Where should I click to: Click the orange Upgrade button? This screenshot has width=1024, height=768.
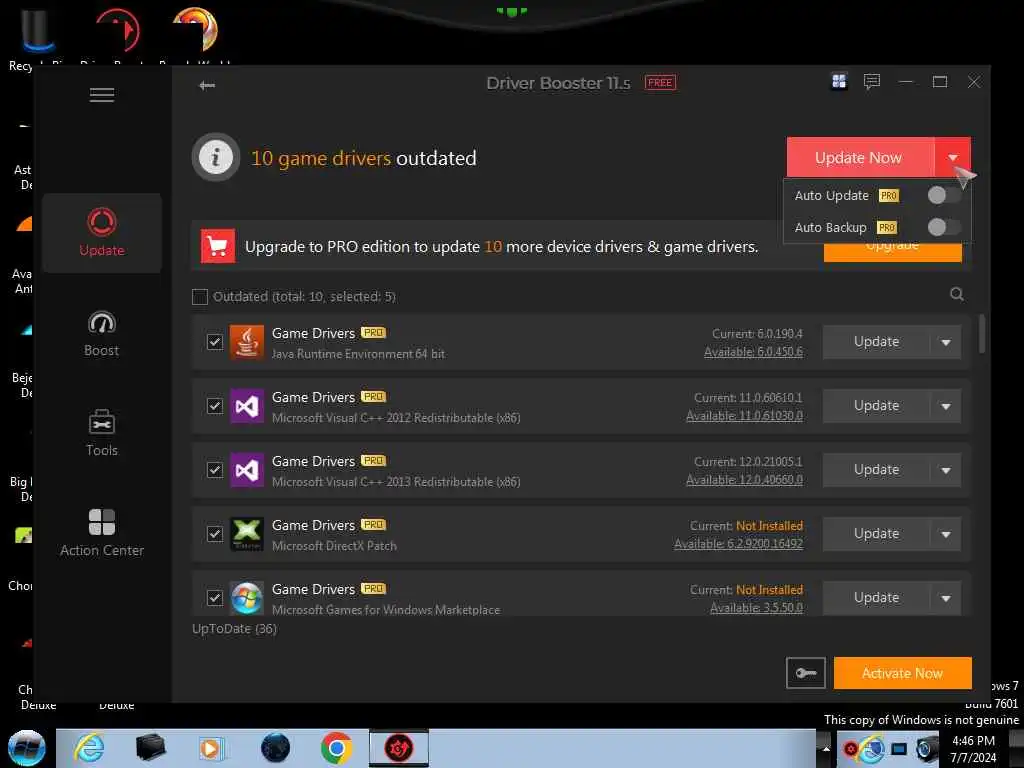893,252
